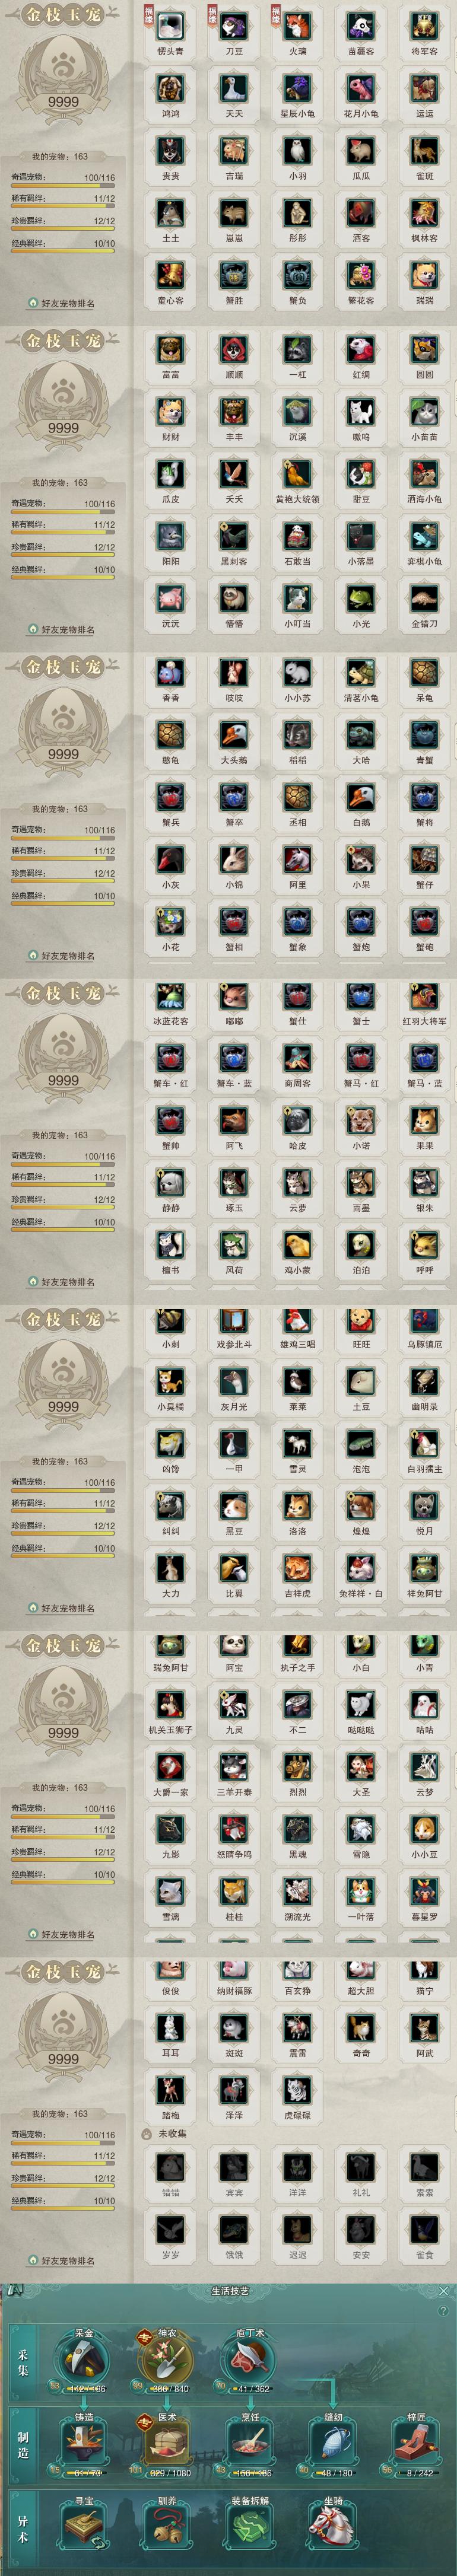Select the 馒头青 pet thumbnail

pos(171,27)
